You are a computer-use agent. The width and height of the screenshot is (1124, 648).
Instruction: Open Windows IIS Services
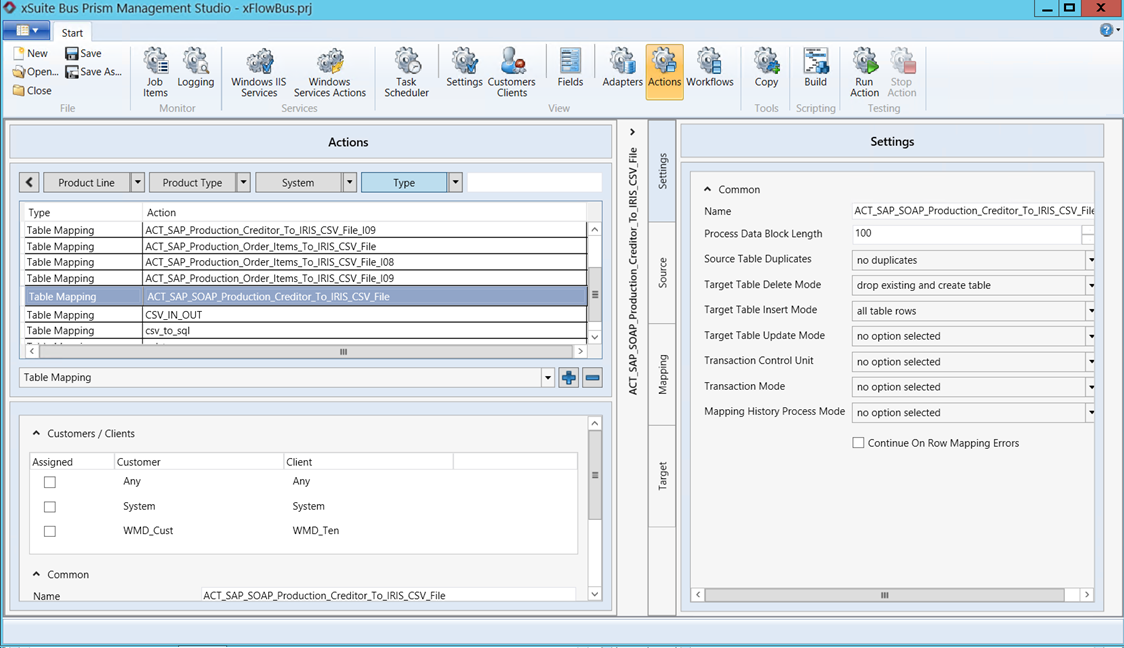[258, 72]
